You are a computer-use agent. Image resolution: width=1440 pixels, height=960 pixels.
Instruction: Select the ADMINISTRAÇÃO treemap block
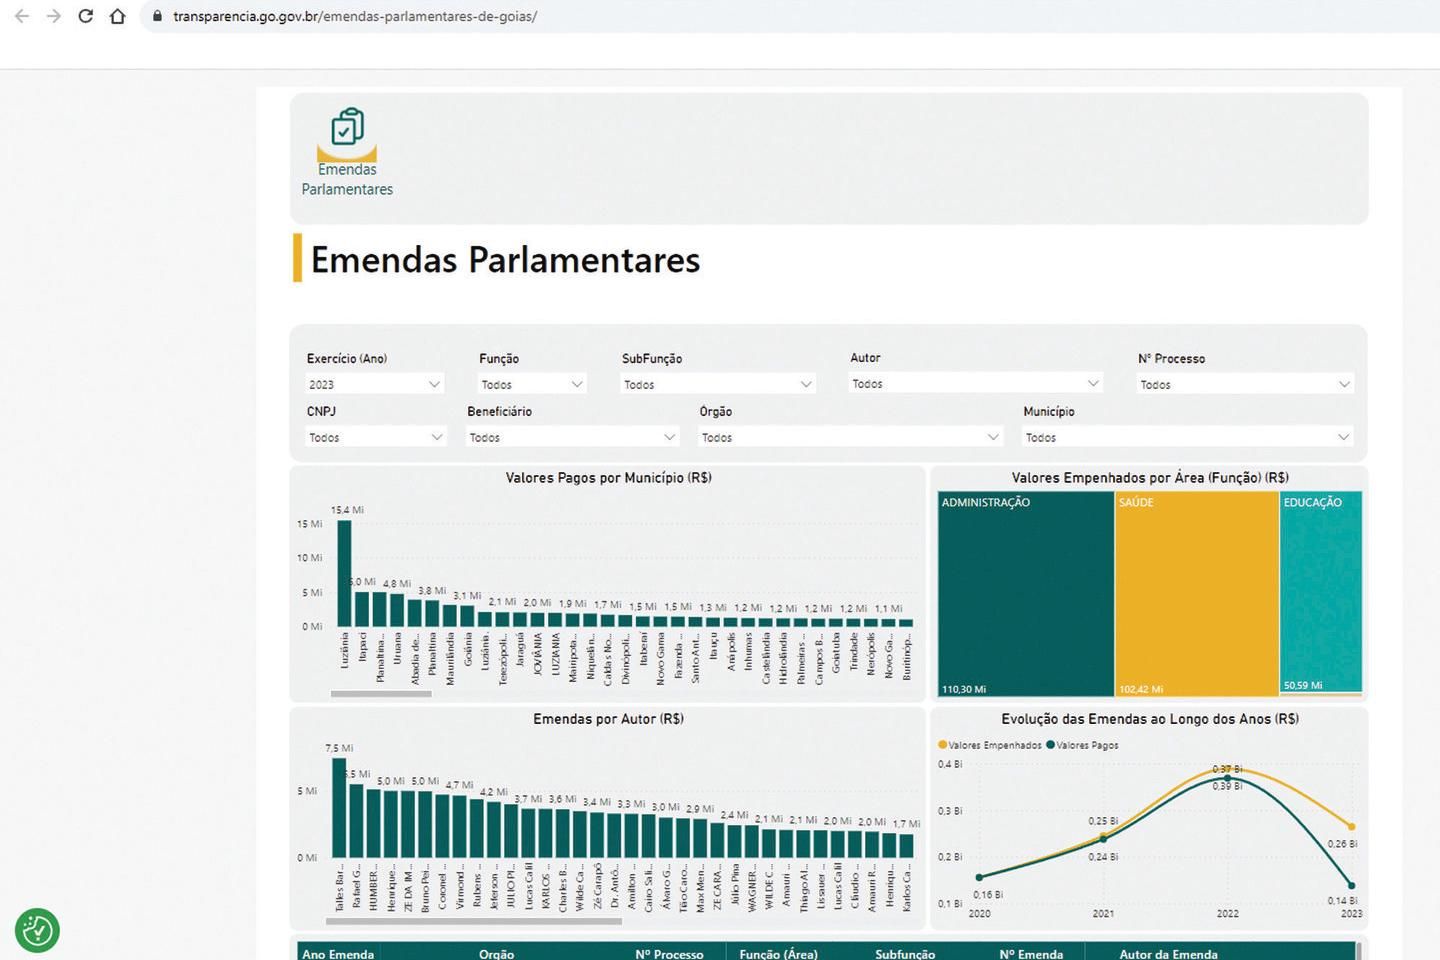tap(1026, 594)
